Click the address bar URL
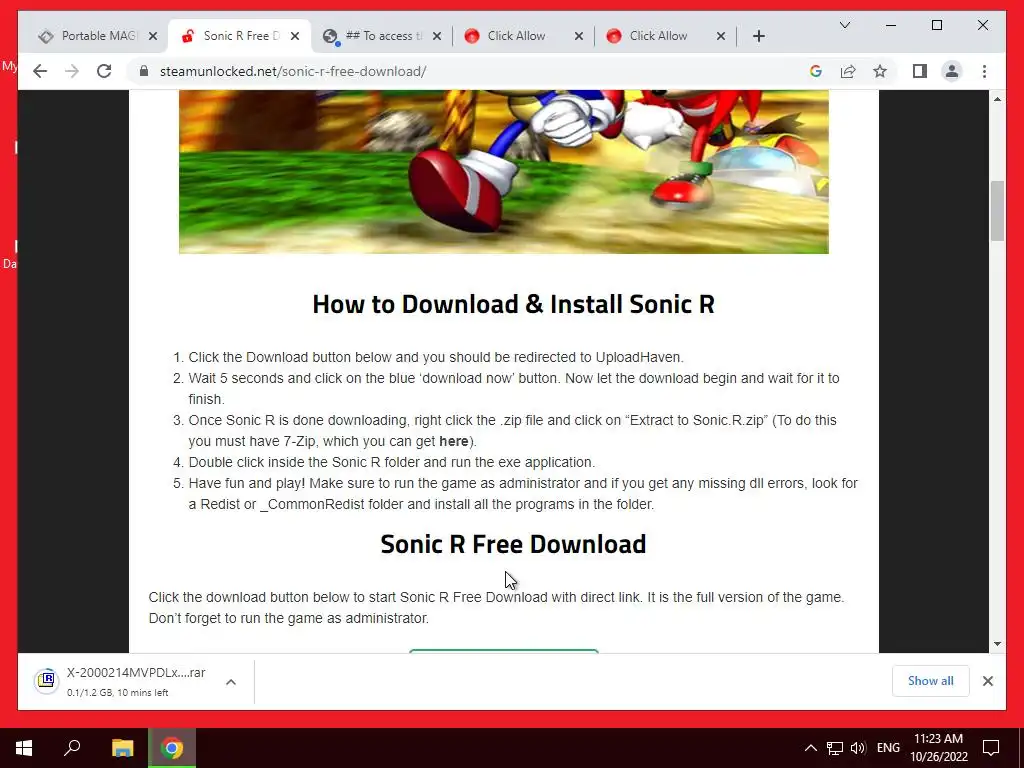The height and width of the screenshot is (768, 1024). 293,71
